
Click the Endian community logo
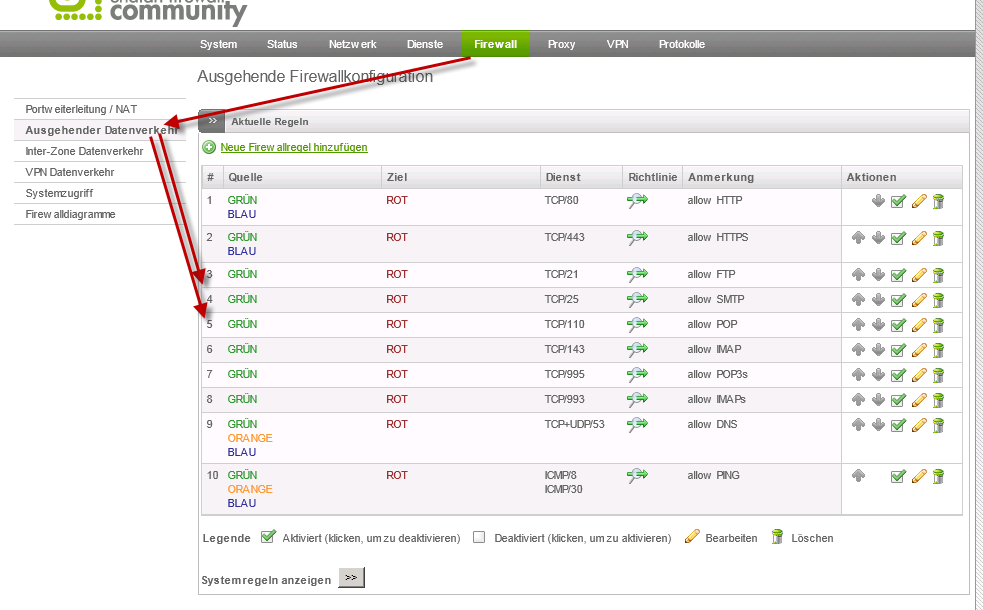(x=147, y=11)
